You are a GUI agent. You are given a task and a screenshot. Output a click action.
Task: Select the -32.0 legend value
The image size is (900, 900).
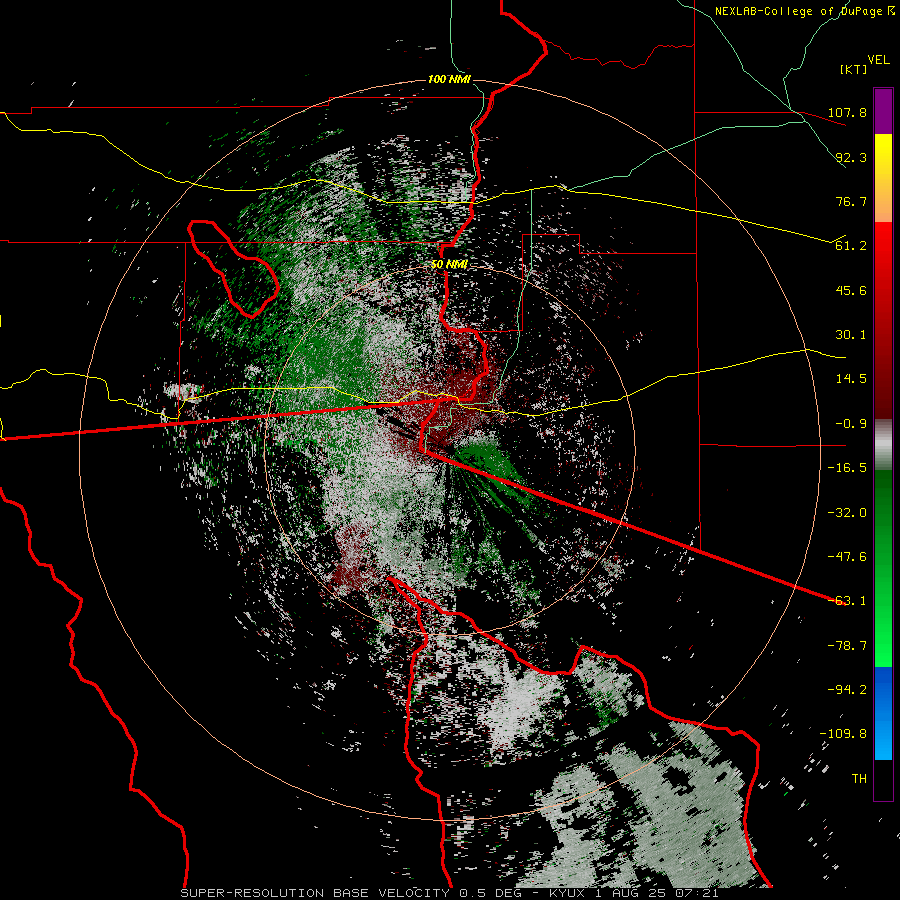(847, 513)
